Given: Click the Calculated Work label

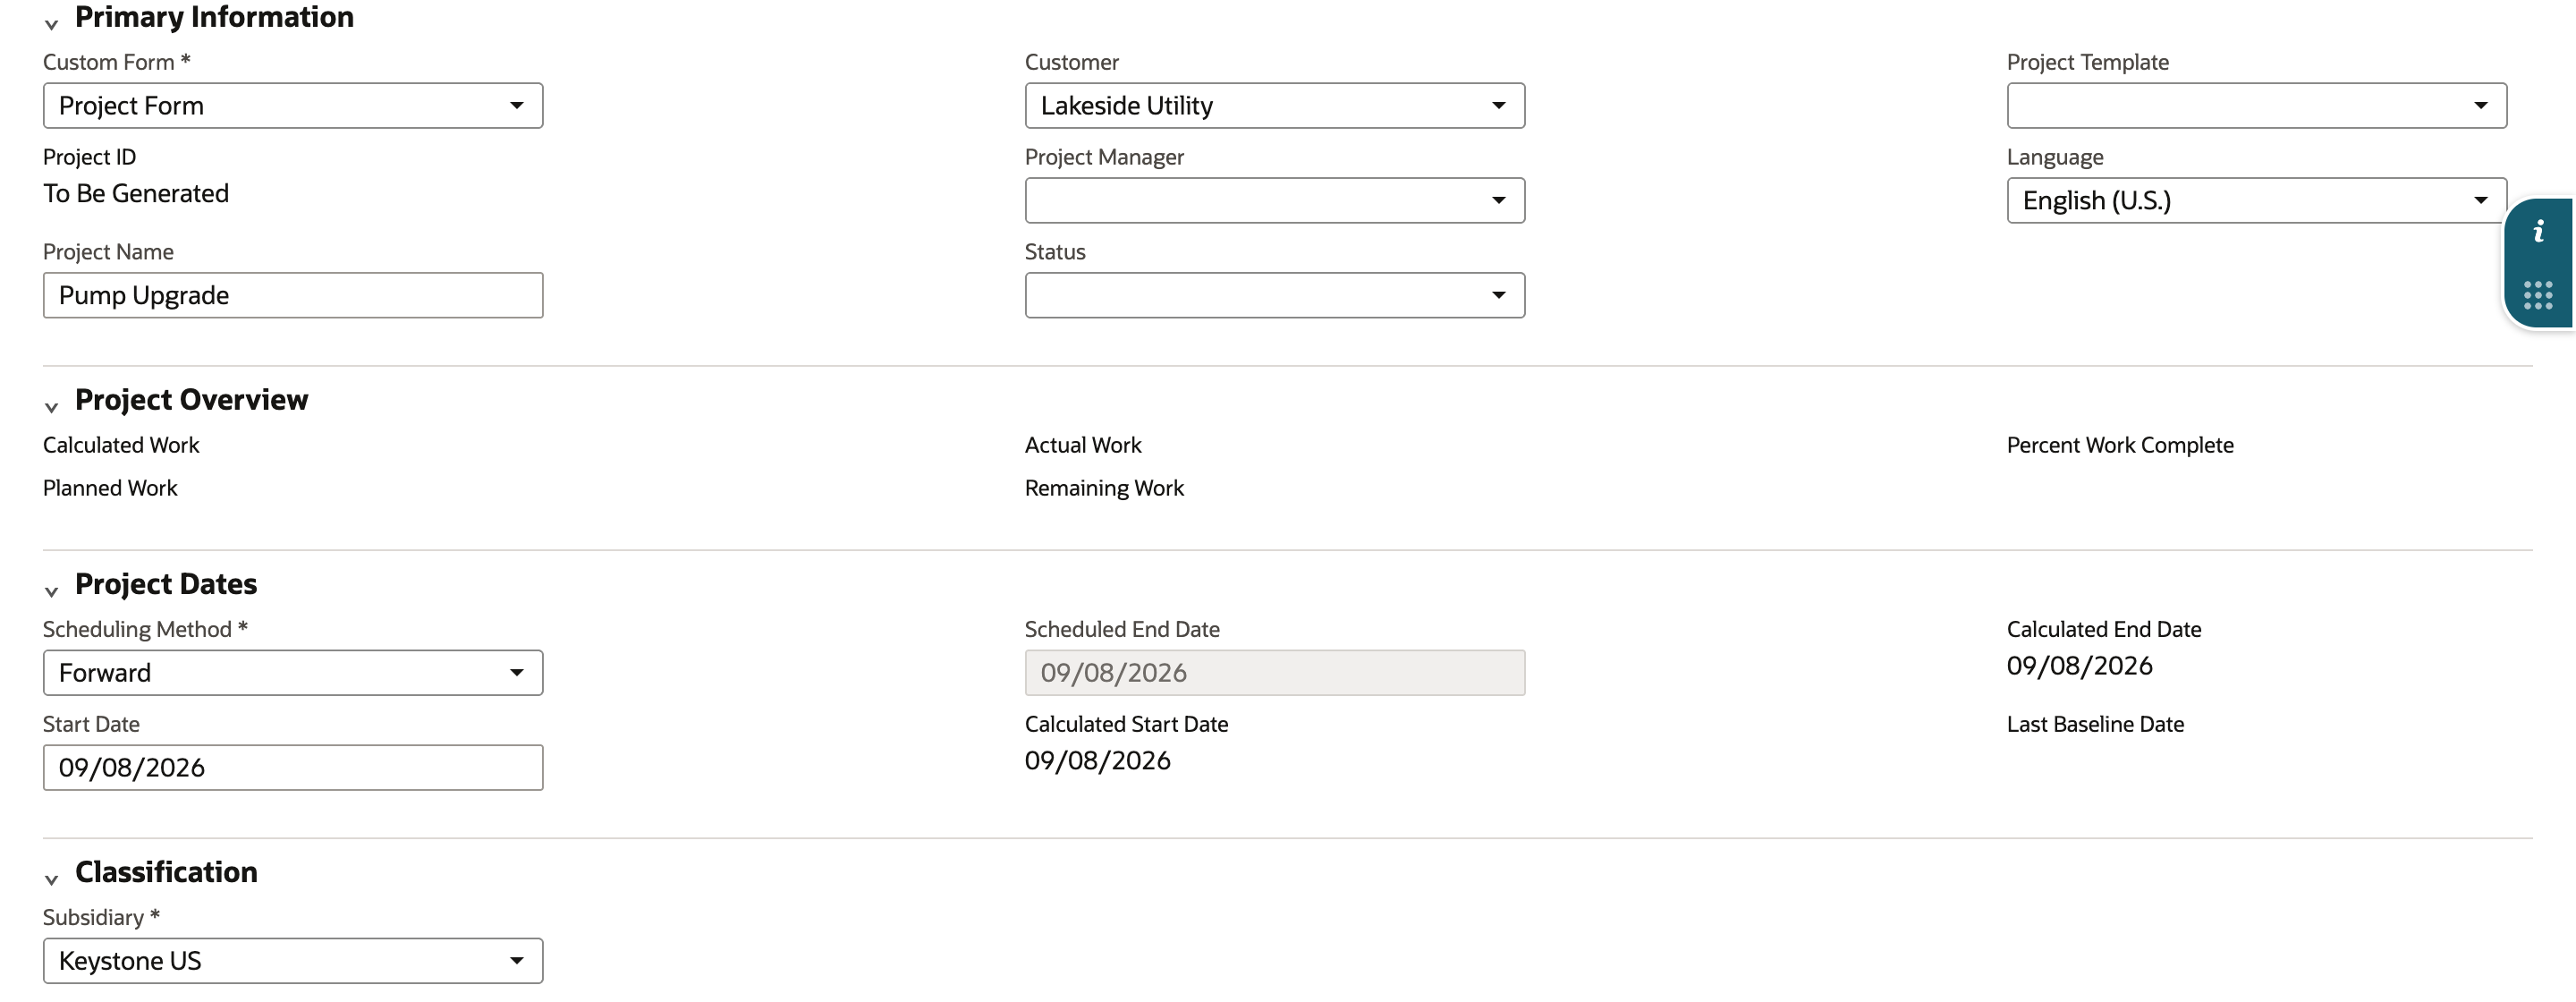Looking at the screenshot, I should coord(121,445).
